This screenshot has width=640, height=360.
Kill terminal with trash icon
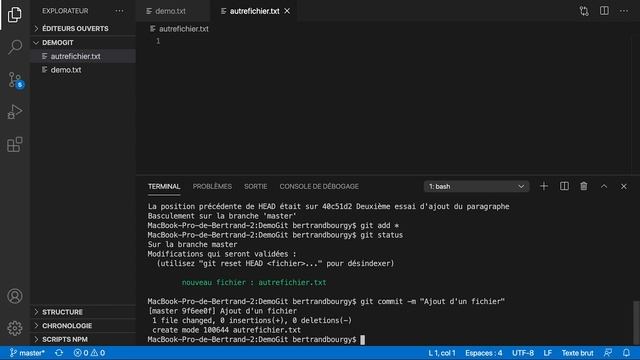(x=584, y=186)
